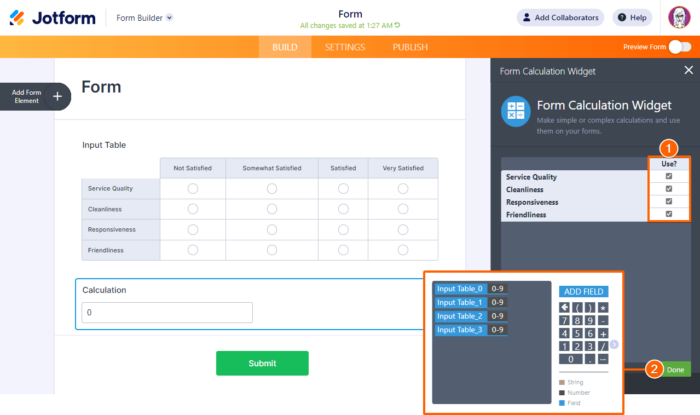Uncheck the Use checkbox for Friendliness
The image size is (700, 415).
[669, 214]
